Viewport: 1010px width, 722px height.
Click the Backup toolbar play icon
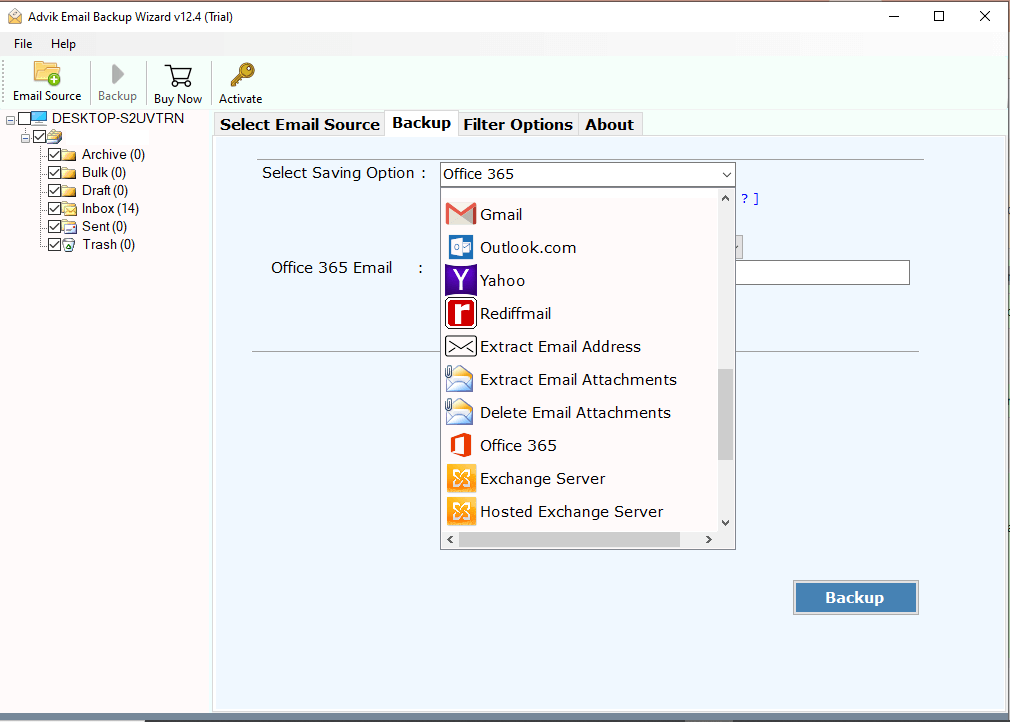tap(117, 74)
